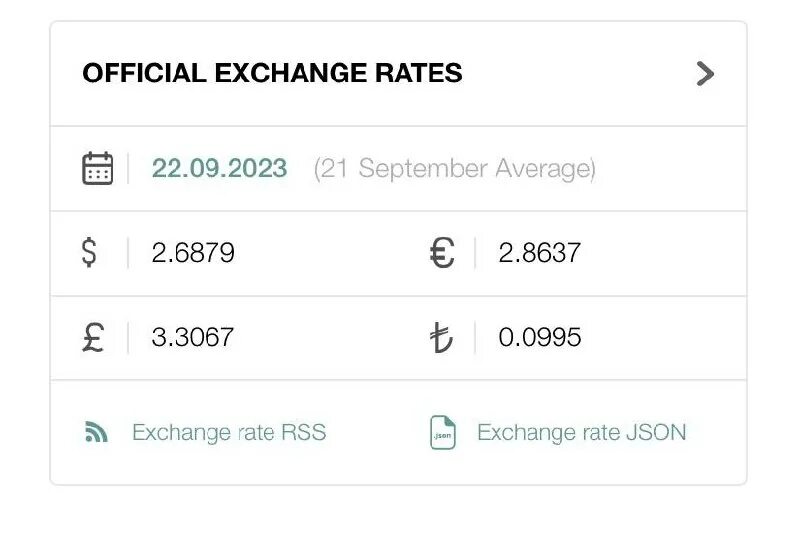Click the 3.3067 pound rate value
Viewport: 800px width, 538px height.
point(192,337)
